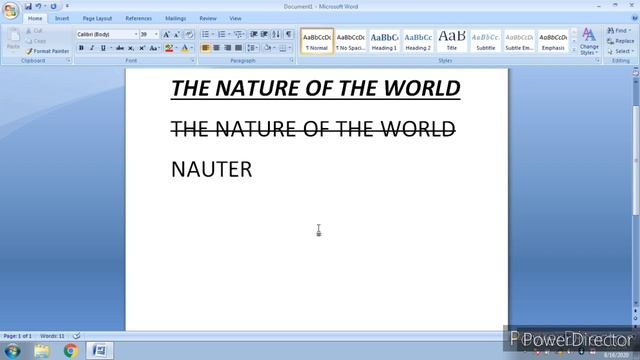Open the Find tool
Viewport: 640px width, 360px height.
tap(619, 31)
